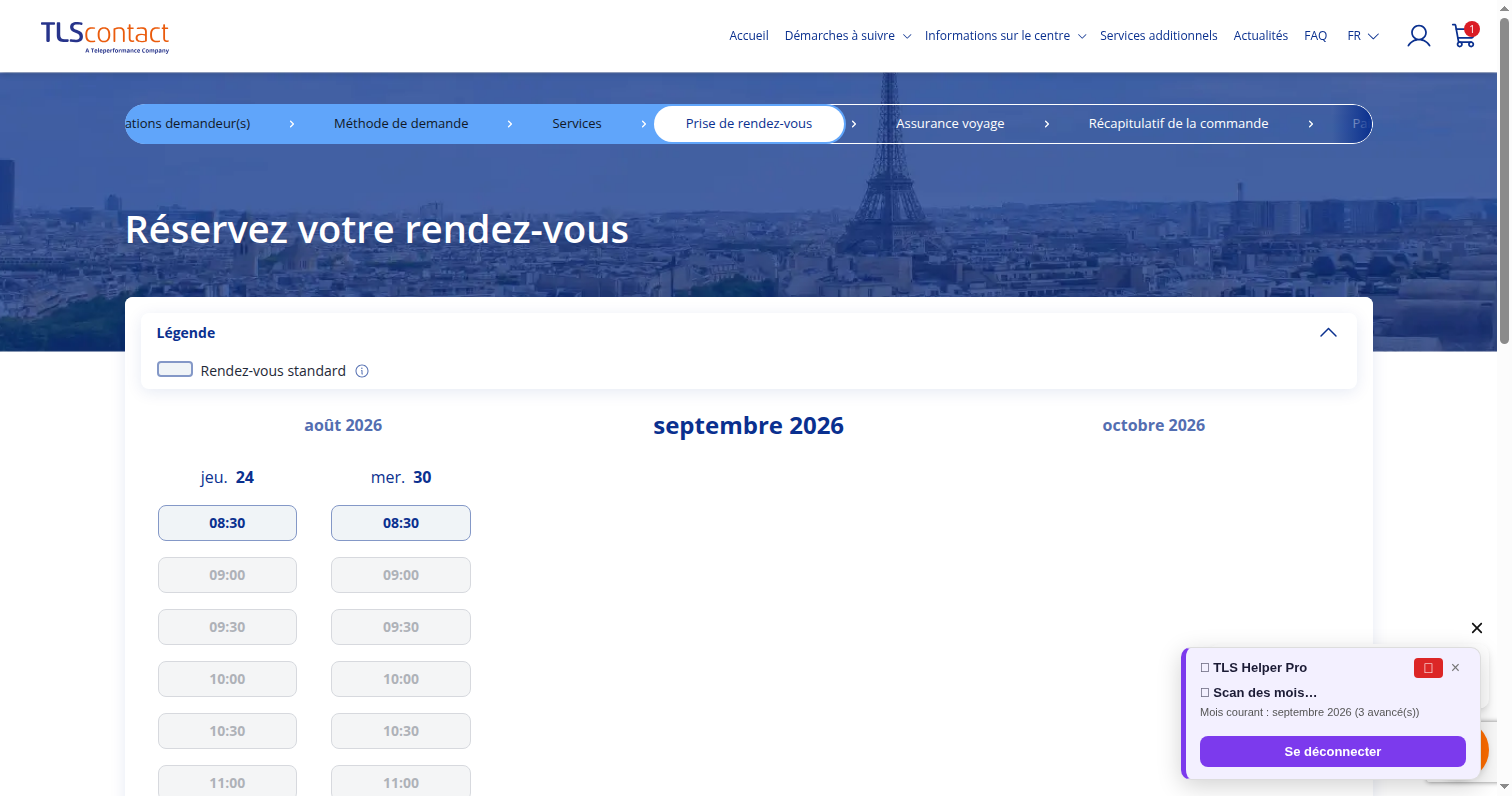Go to the FAQ menu item
Image resolution: width=1512 pixels, height=796 pixels.
pyautogui.click(x=1315, y=36)
